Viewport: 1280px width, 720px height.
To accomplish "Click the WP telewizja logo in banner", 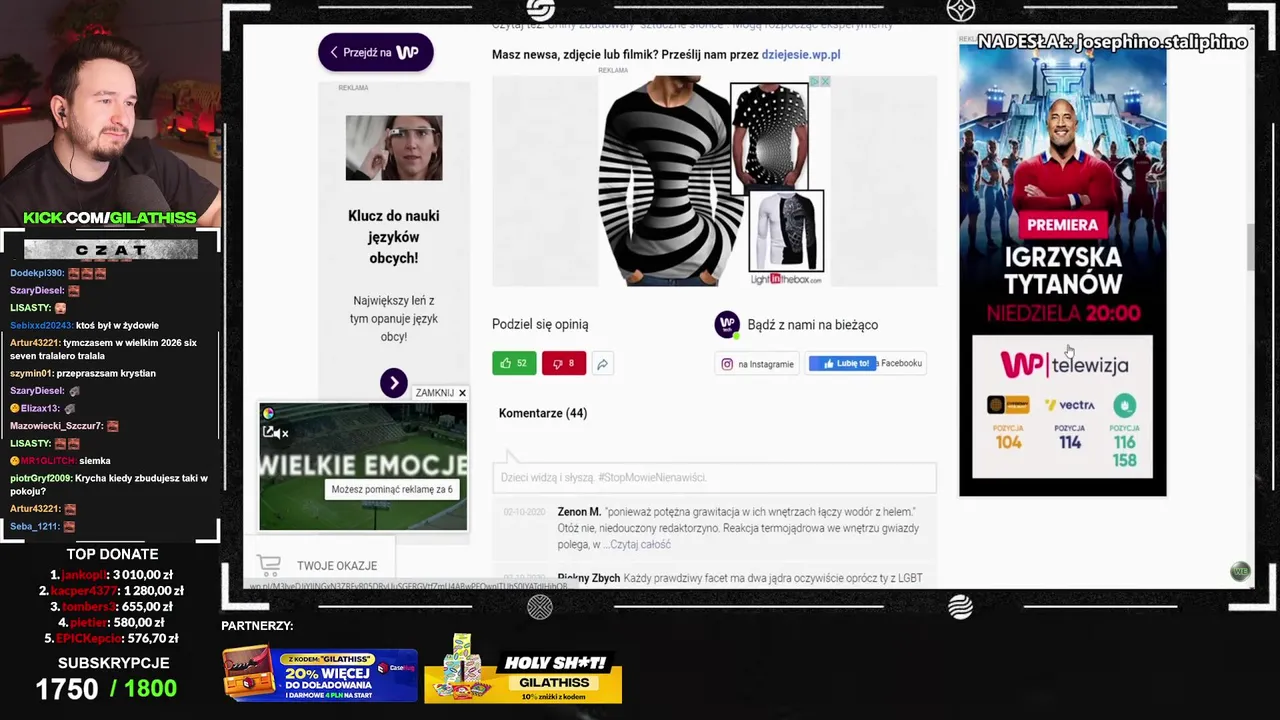I will 1064,365.
